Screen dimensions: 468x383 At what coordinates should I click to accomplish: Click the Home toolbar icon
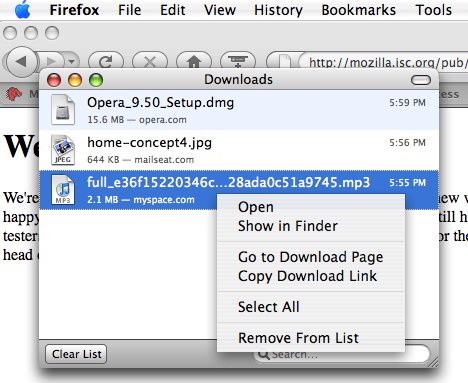coord(194,61)
